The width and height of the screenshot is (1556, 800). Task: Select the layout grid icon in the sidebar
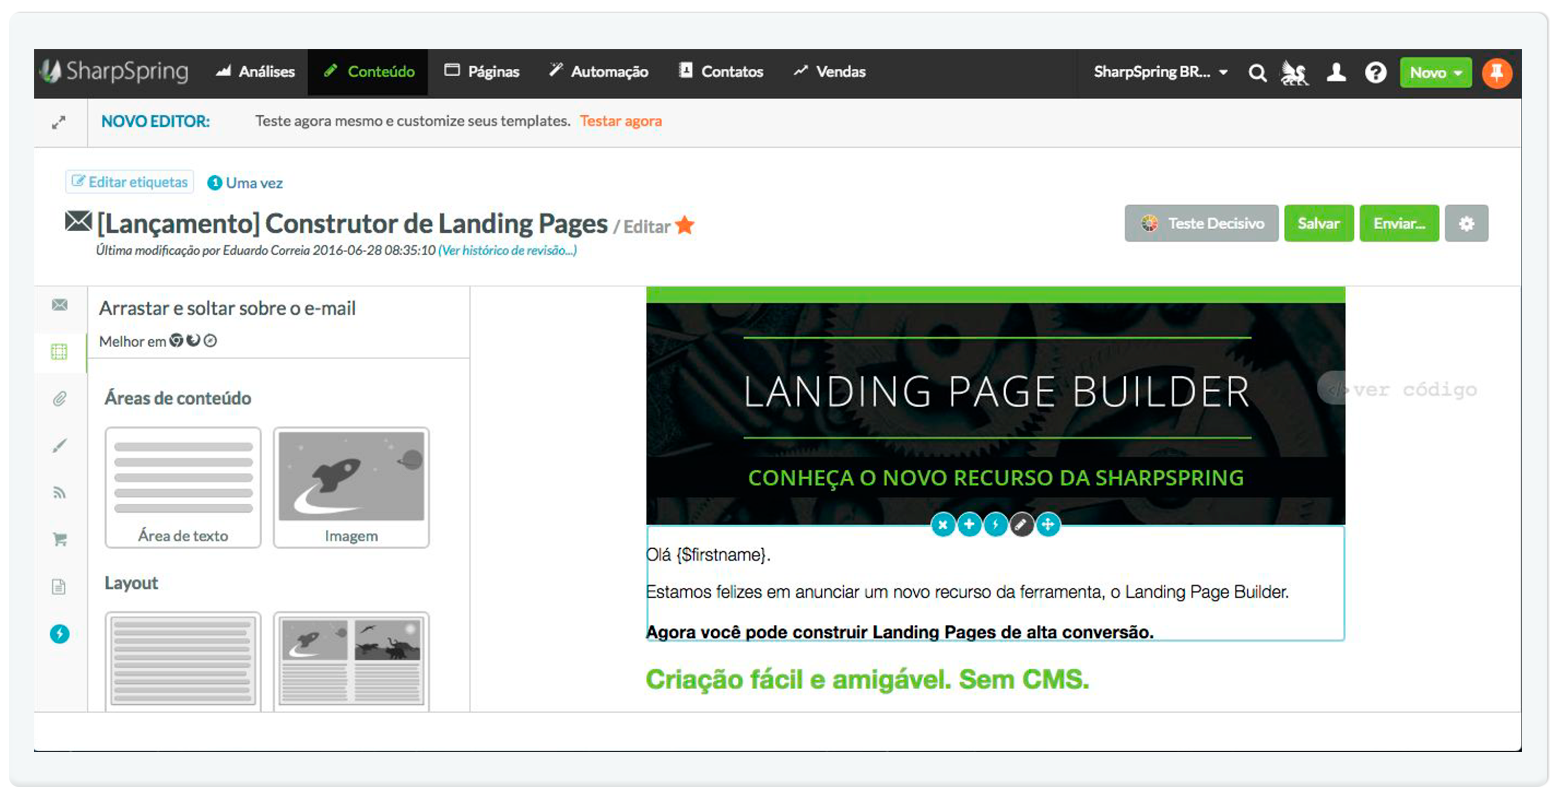tap(60, 351)
